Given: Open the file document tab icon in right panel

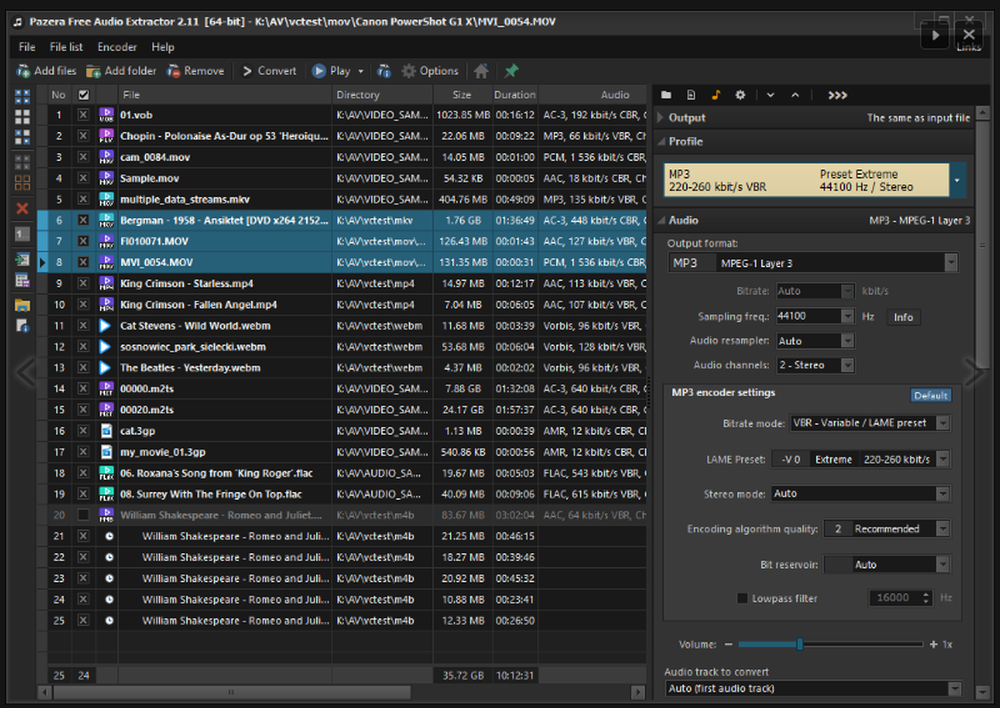Looking at the screenshot, I should [691, 95].
